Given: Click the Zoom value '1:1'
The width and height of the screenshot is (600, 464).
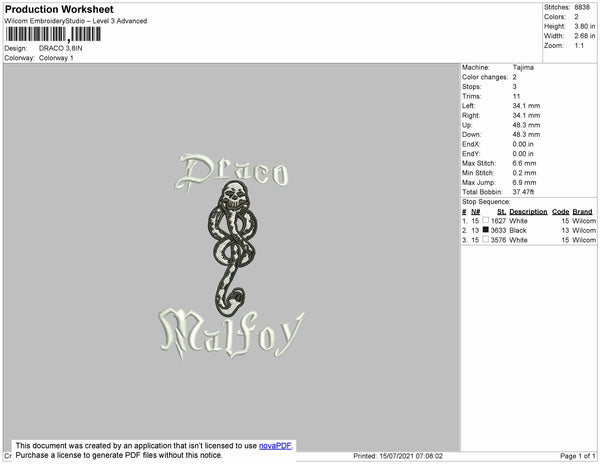Looking at the screenshot, I should pos(579,46).
